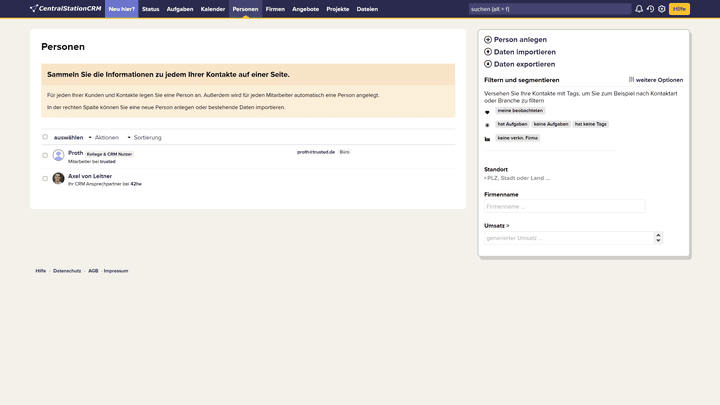Screen dimensions: 720x405
Task: Click the Daten exportieren download icon
Action: pyautogui.click(x=488, y=64)
